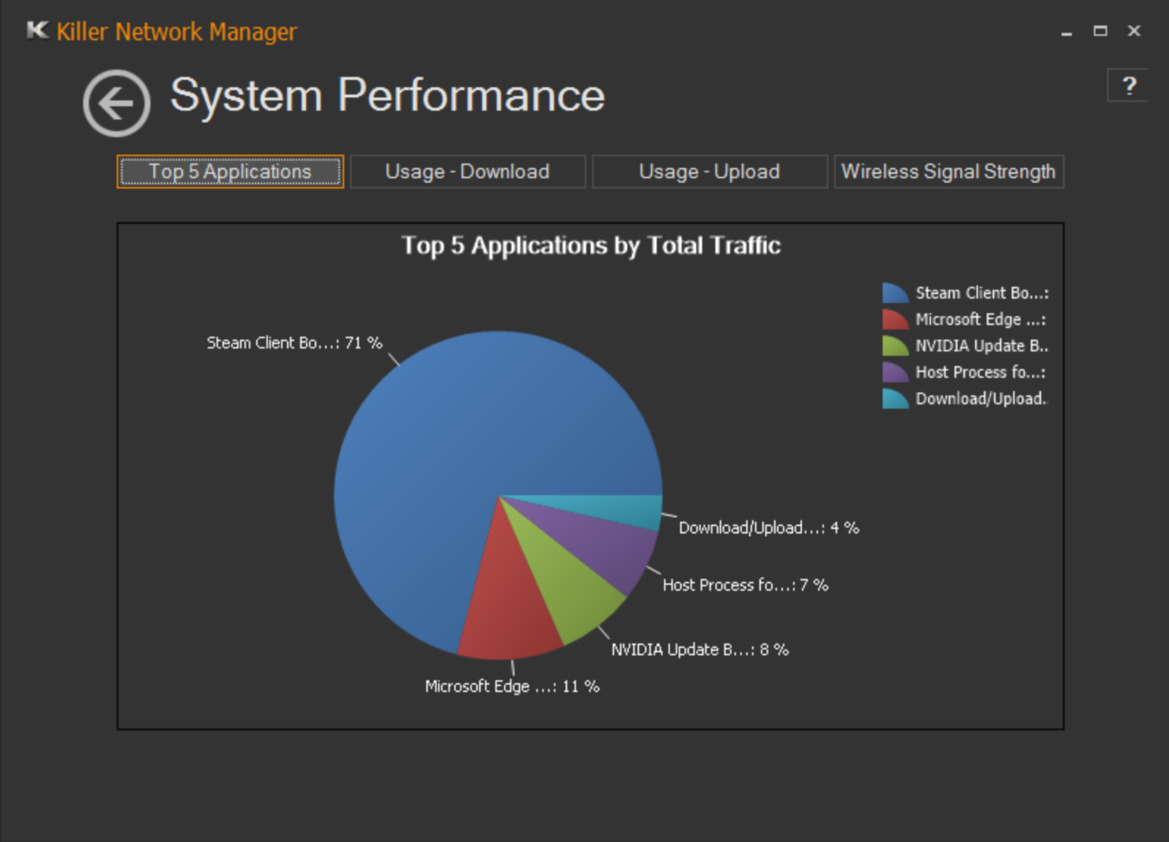Viewport: 1169px width, 842px height.
Task: Click the chart title Top 5 Applications by Total Traffic
Action: [590, 245]
